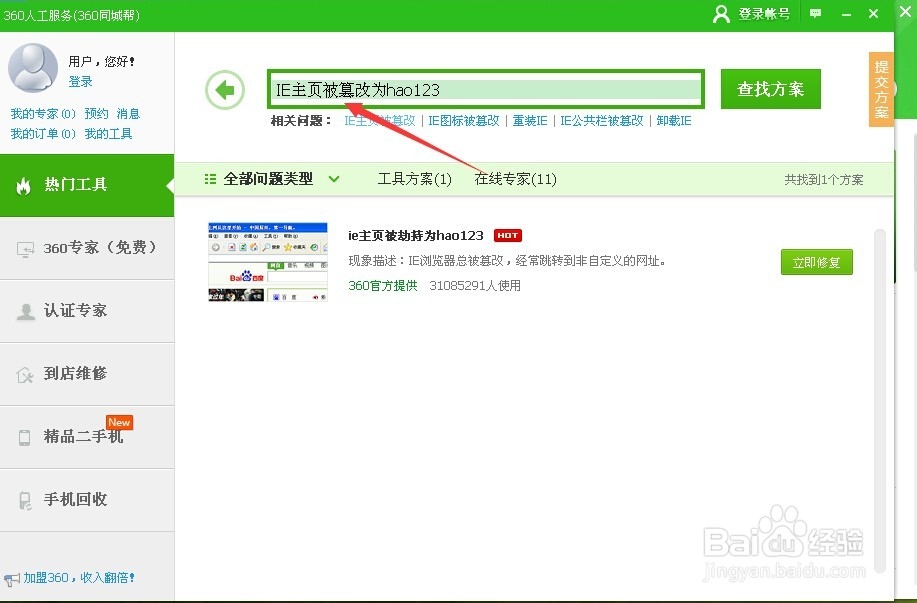
Task: Open the 消息 link
Action: point(128,113)
